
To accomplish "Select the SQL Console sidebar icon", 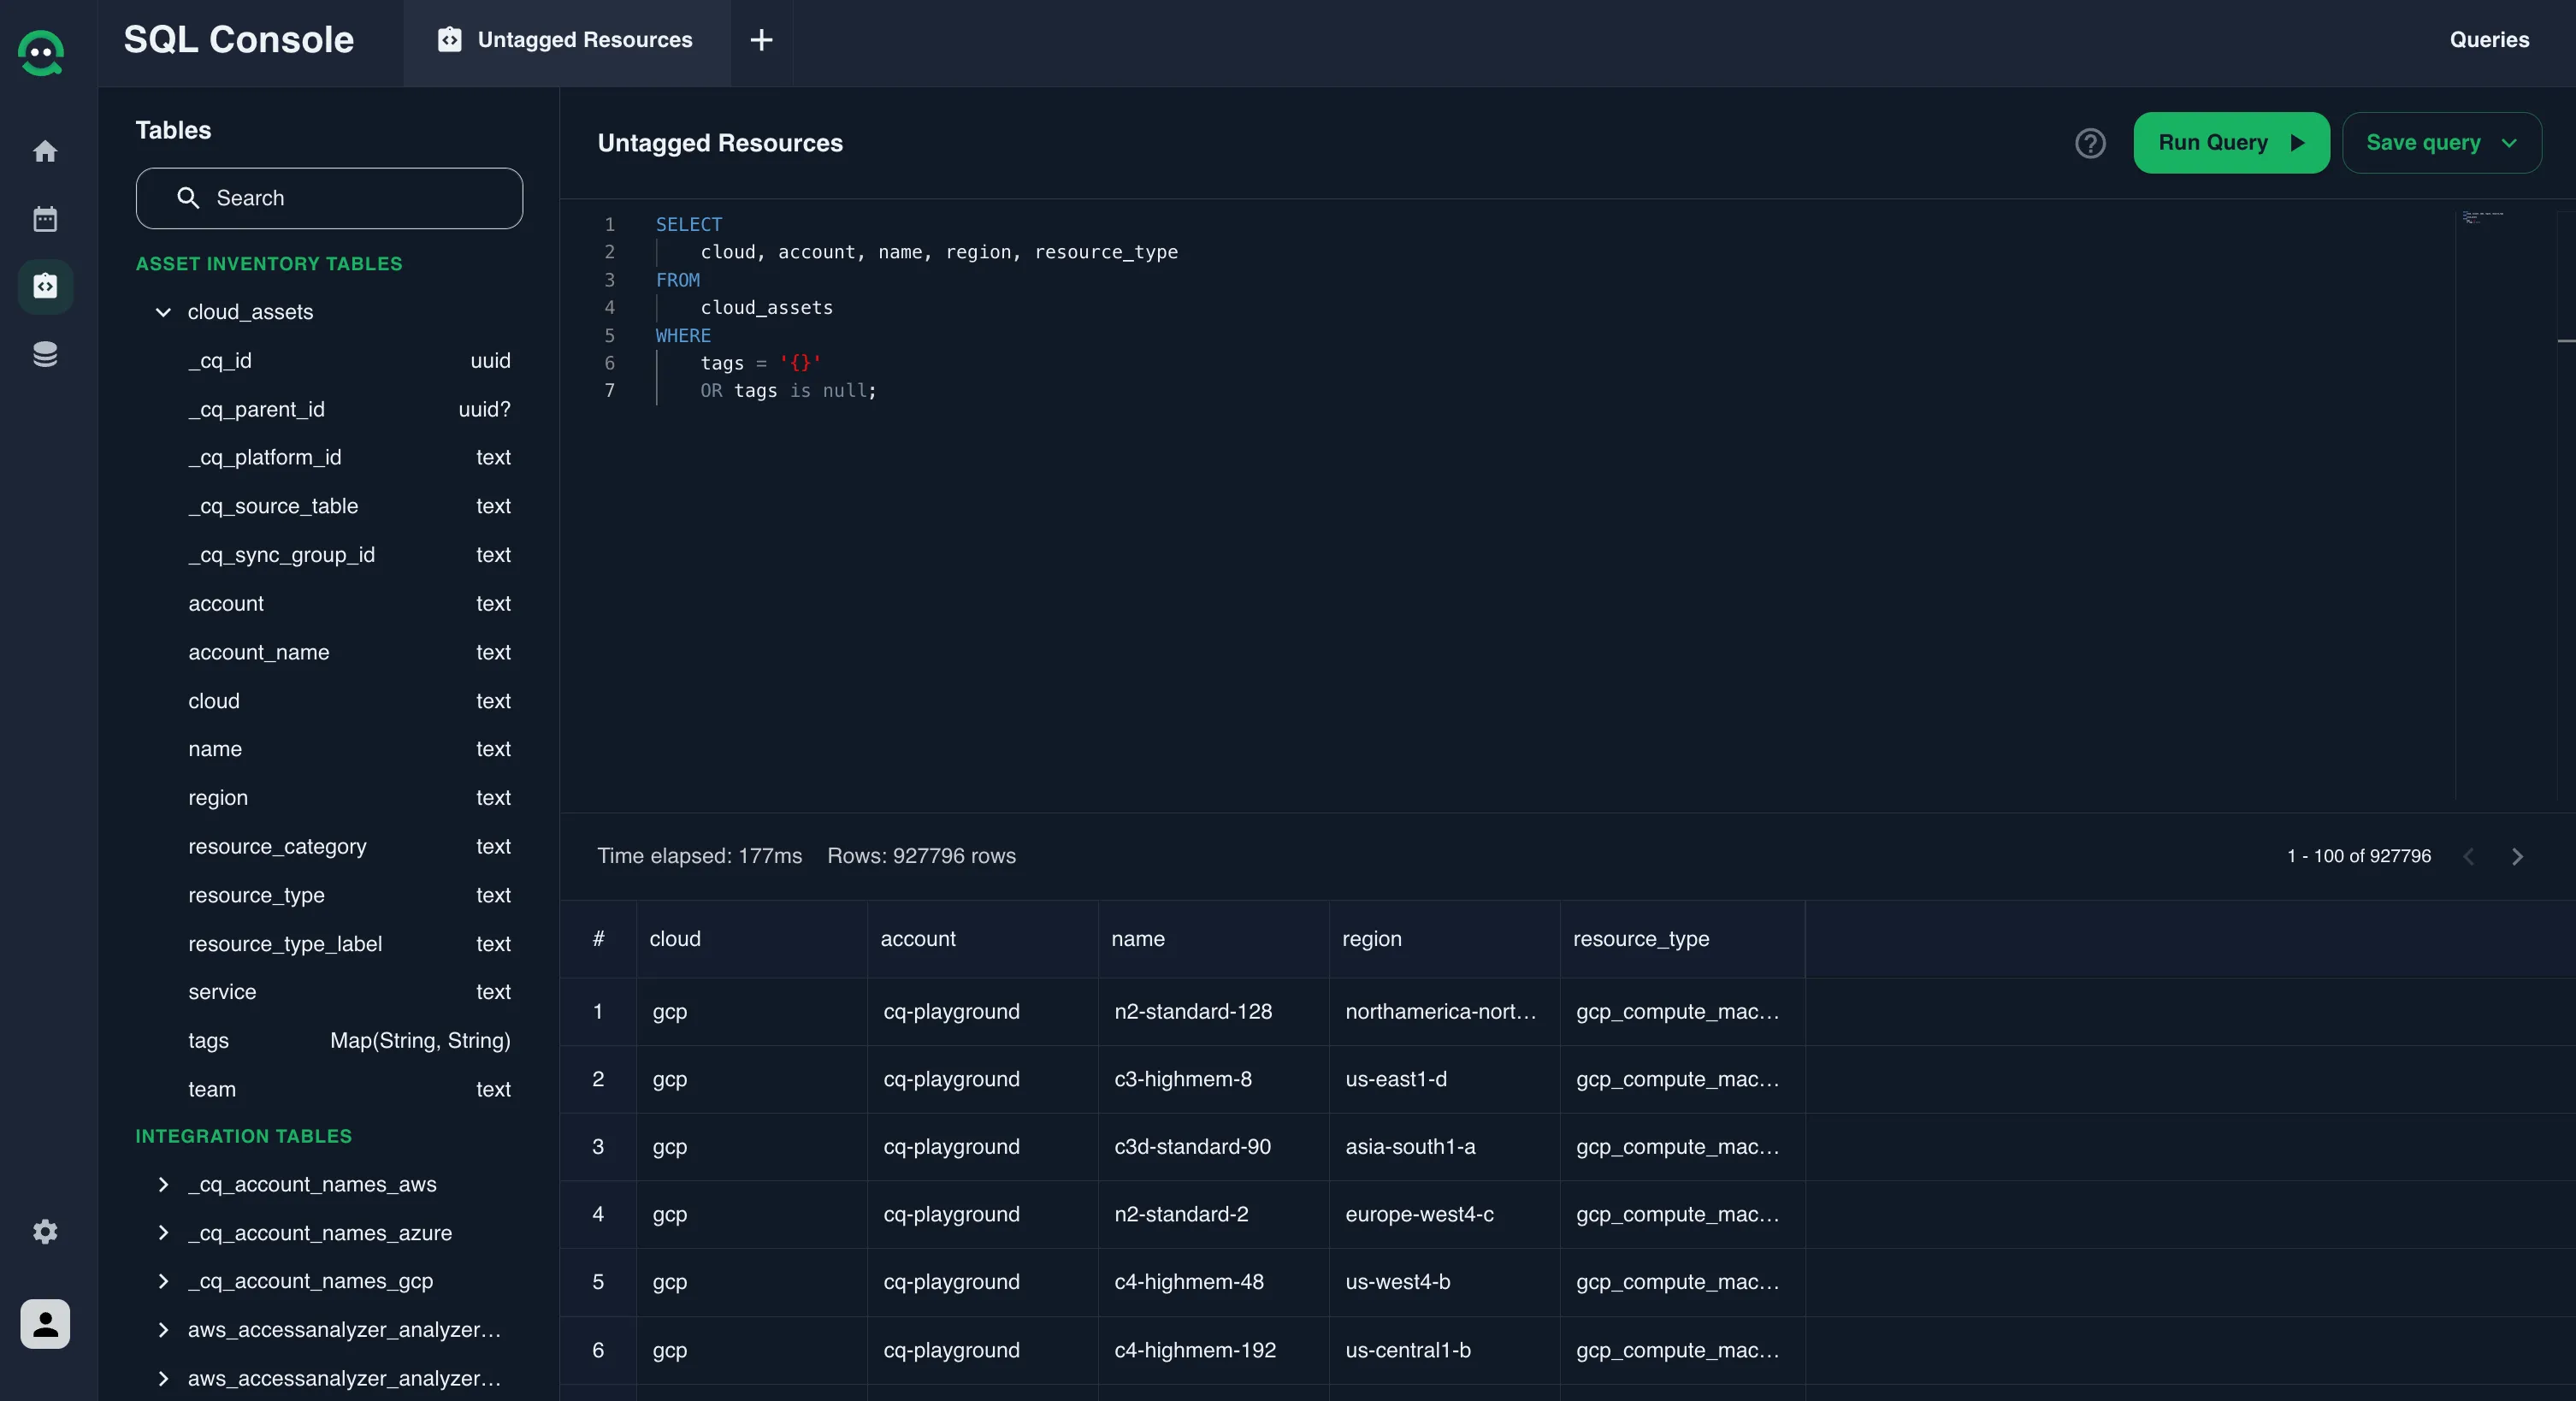I will (x=45, y=286).
